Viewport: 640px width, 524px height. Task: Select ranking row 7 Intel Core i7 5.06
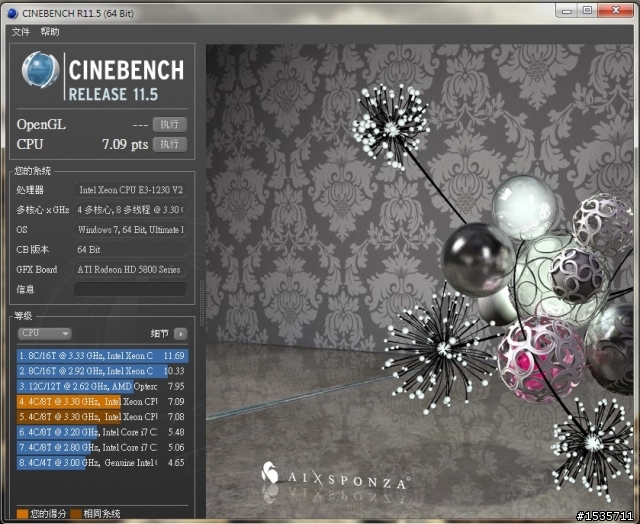click(x=102, y=447)
